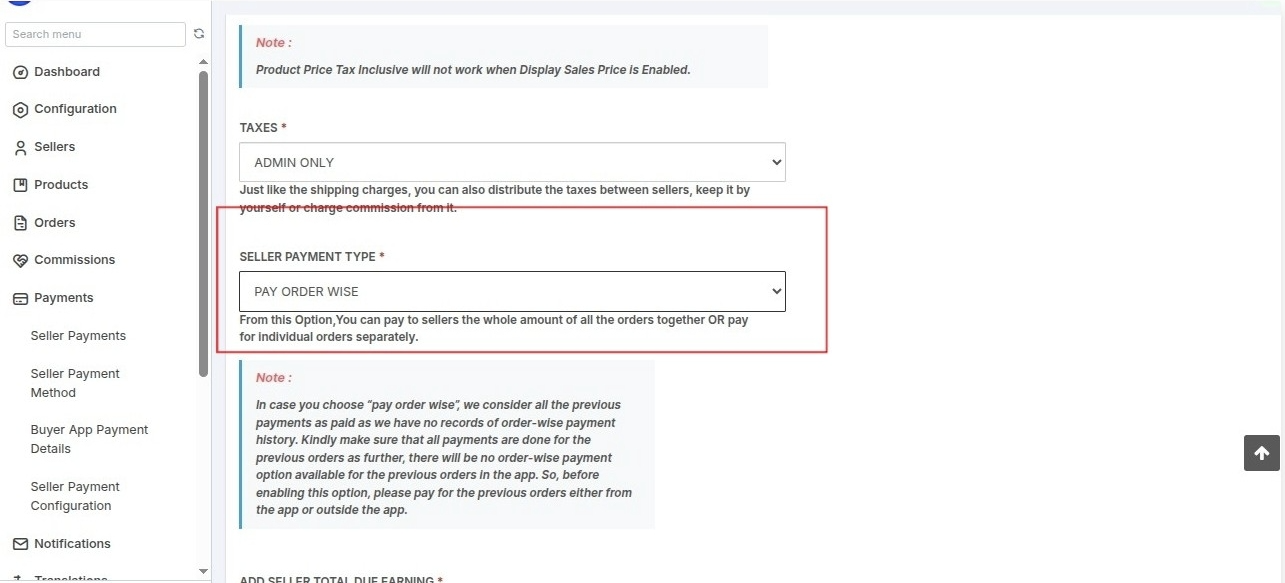This screenshot has height=583, width=1285.
Task: Click the Sellers person icon
Action: click(20, 148)
